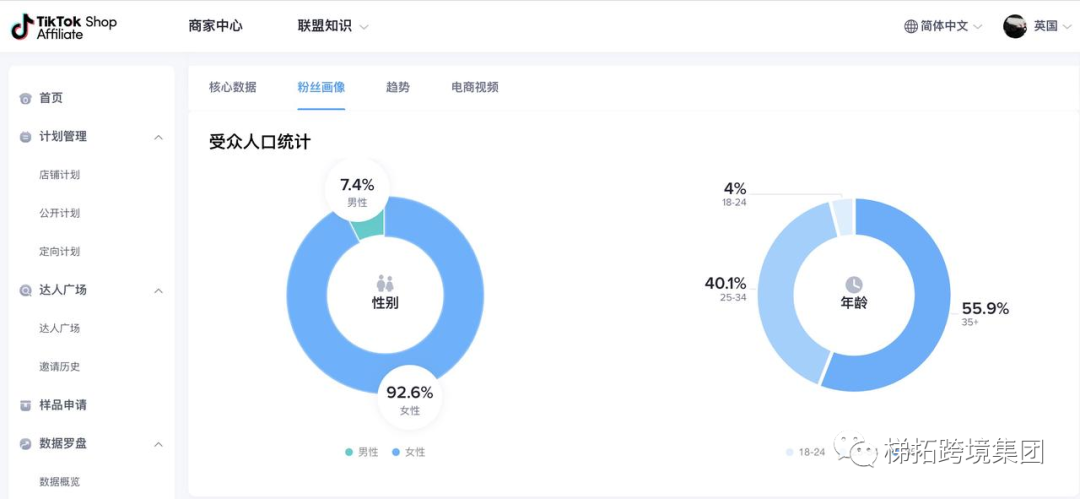Click the user avatar picture
The image size is (1080, 499).
click(x=1015, y=26)
